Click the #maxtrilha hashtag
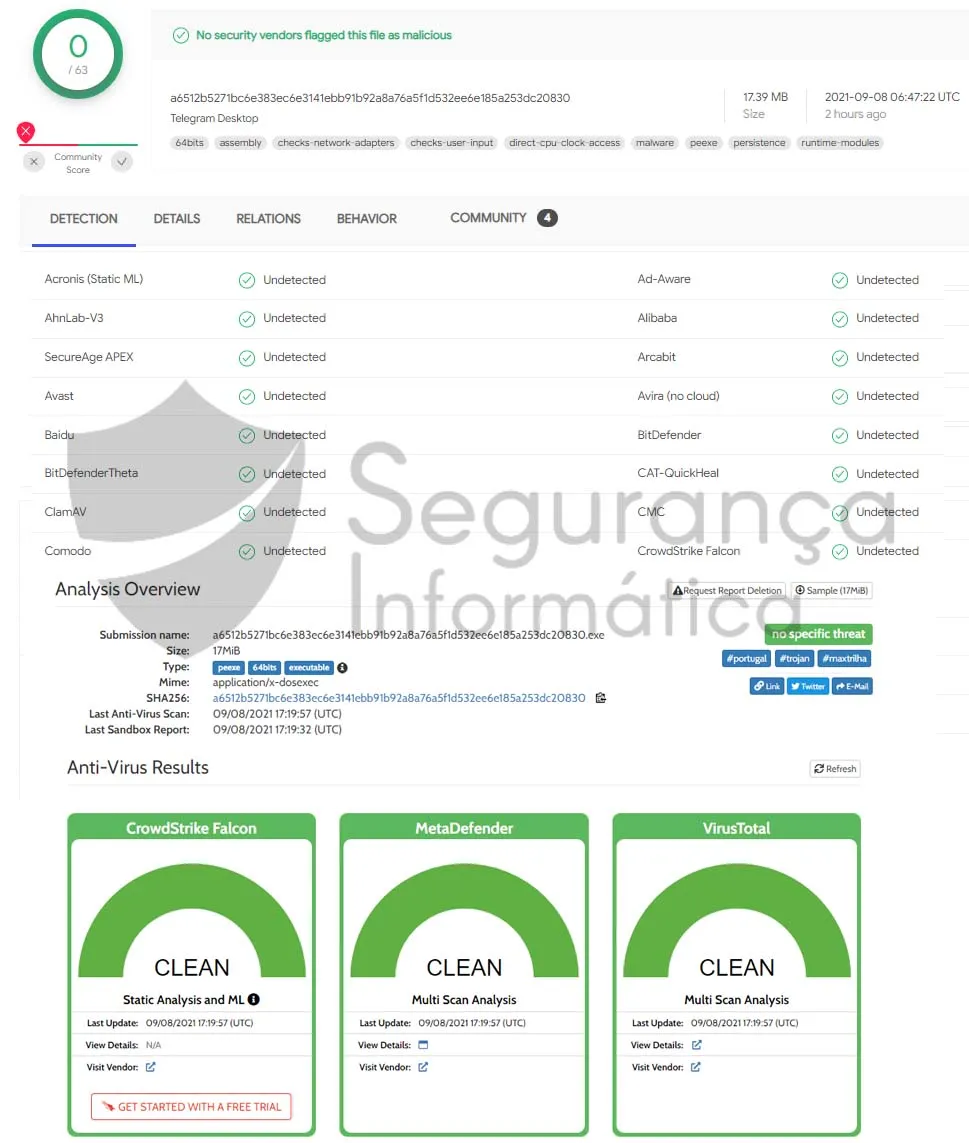969x1143 pixels. coord(844,658)
